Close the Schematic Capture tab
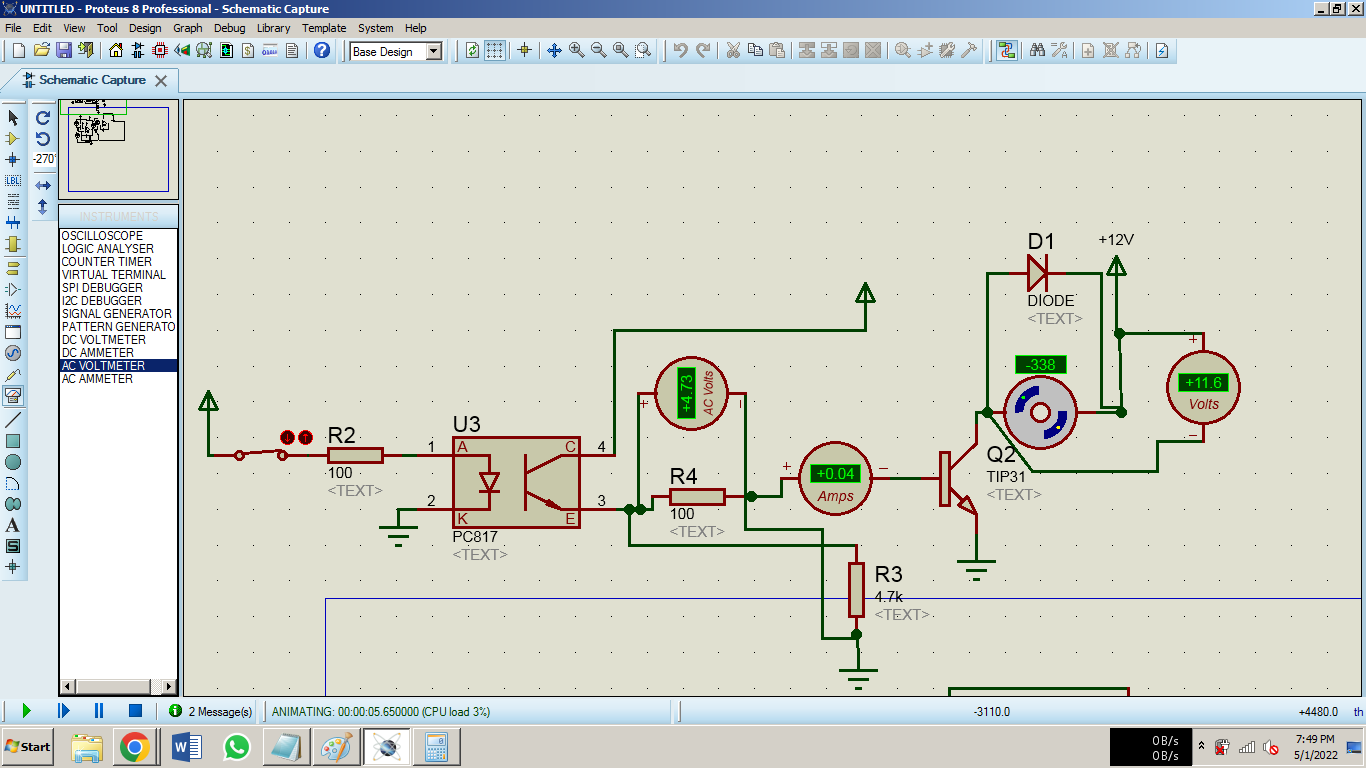This screenshot has width=1366, height=768. (161, 80)
